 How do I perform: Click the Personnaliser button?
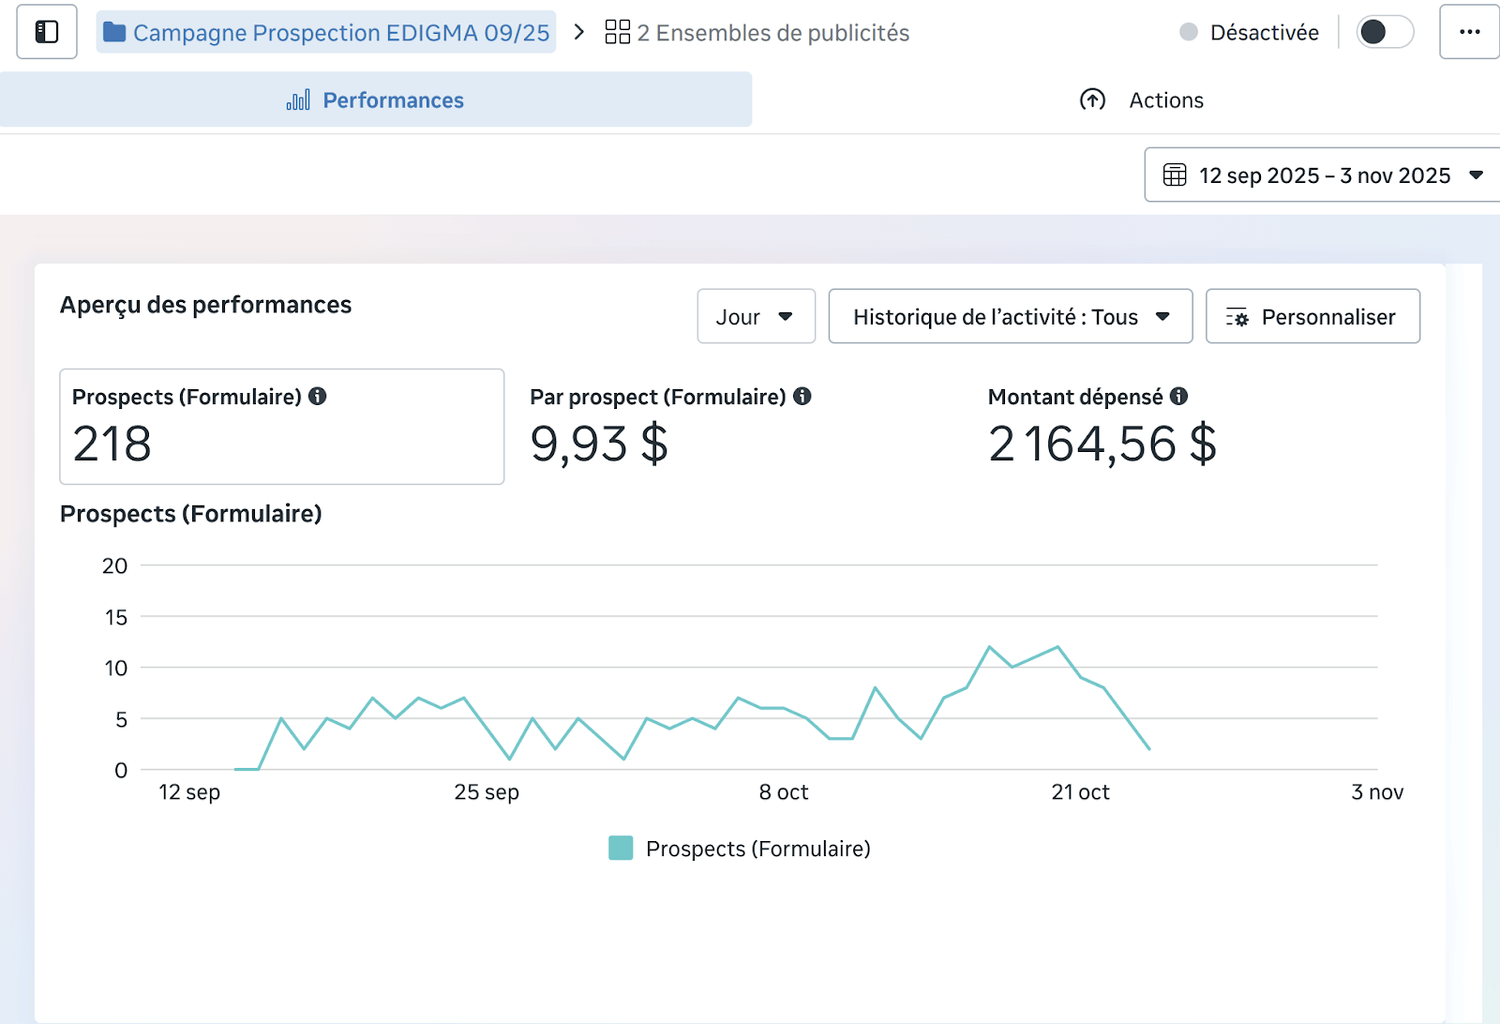1312,317
